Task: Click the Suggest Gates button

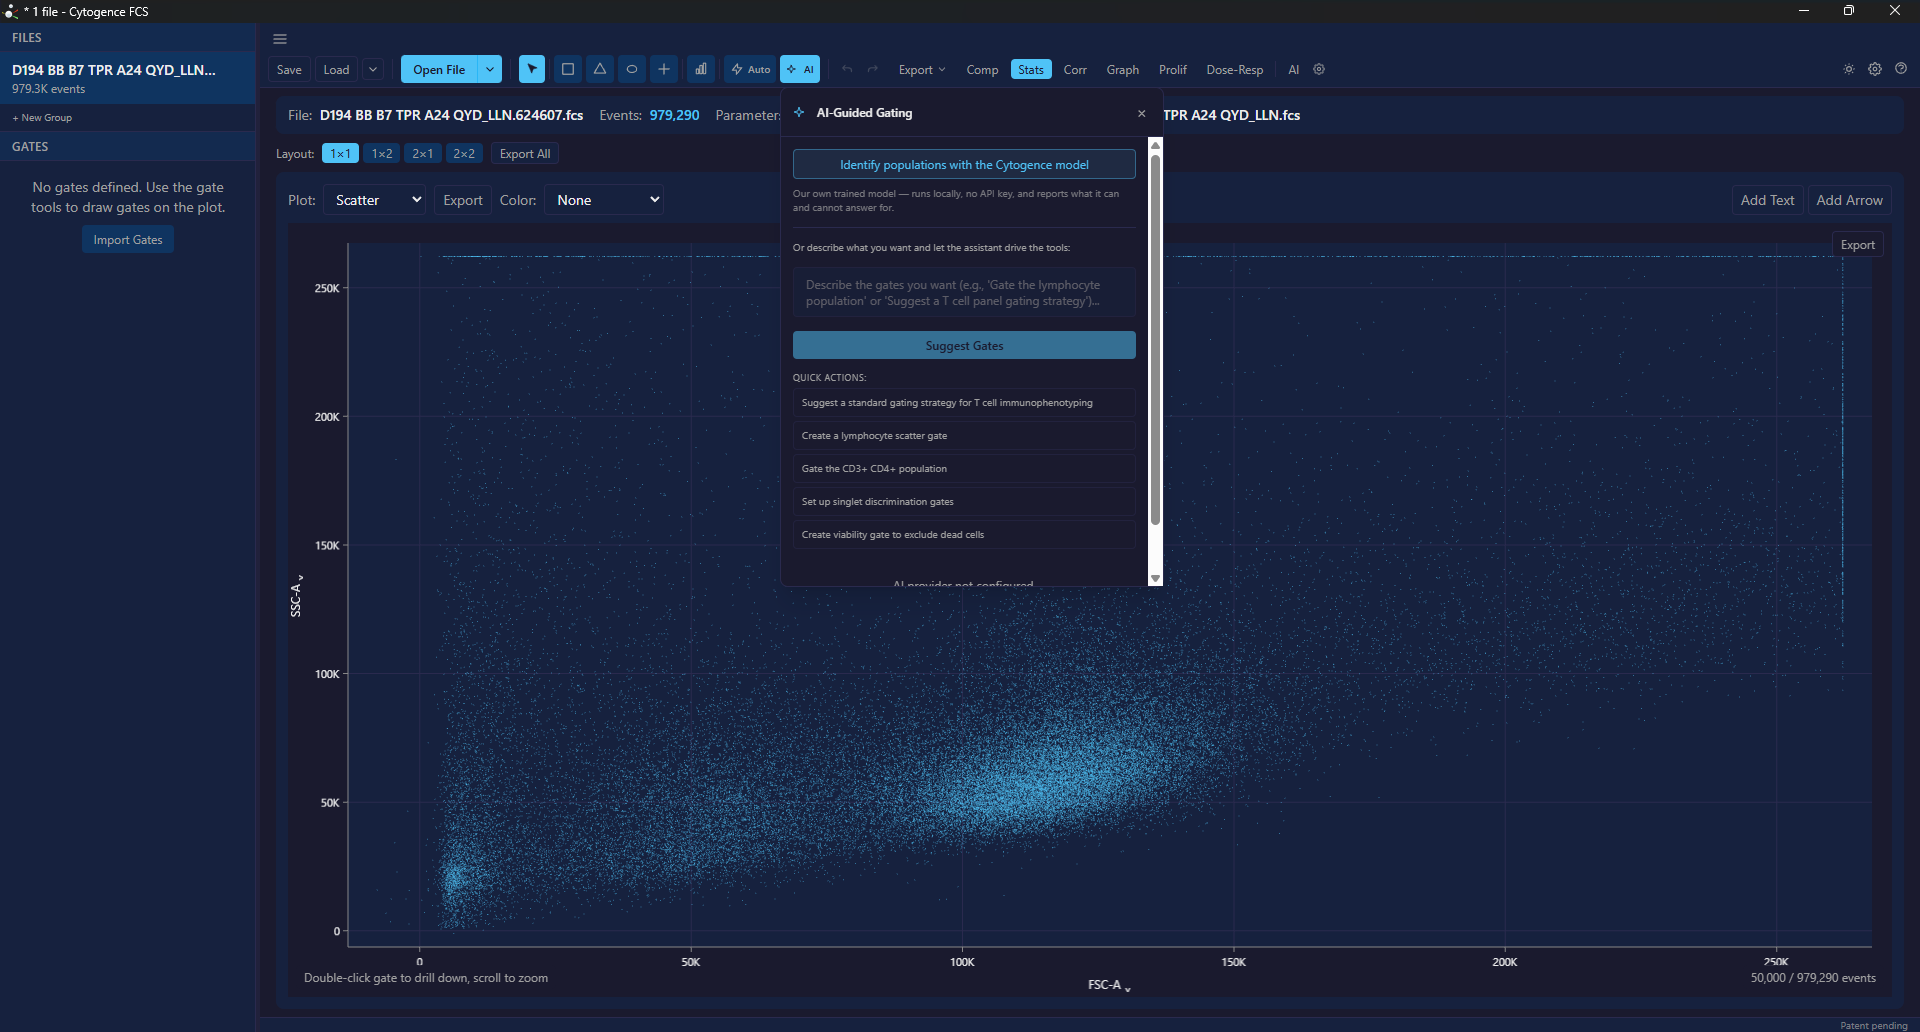Action: point(964,345)
